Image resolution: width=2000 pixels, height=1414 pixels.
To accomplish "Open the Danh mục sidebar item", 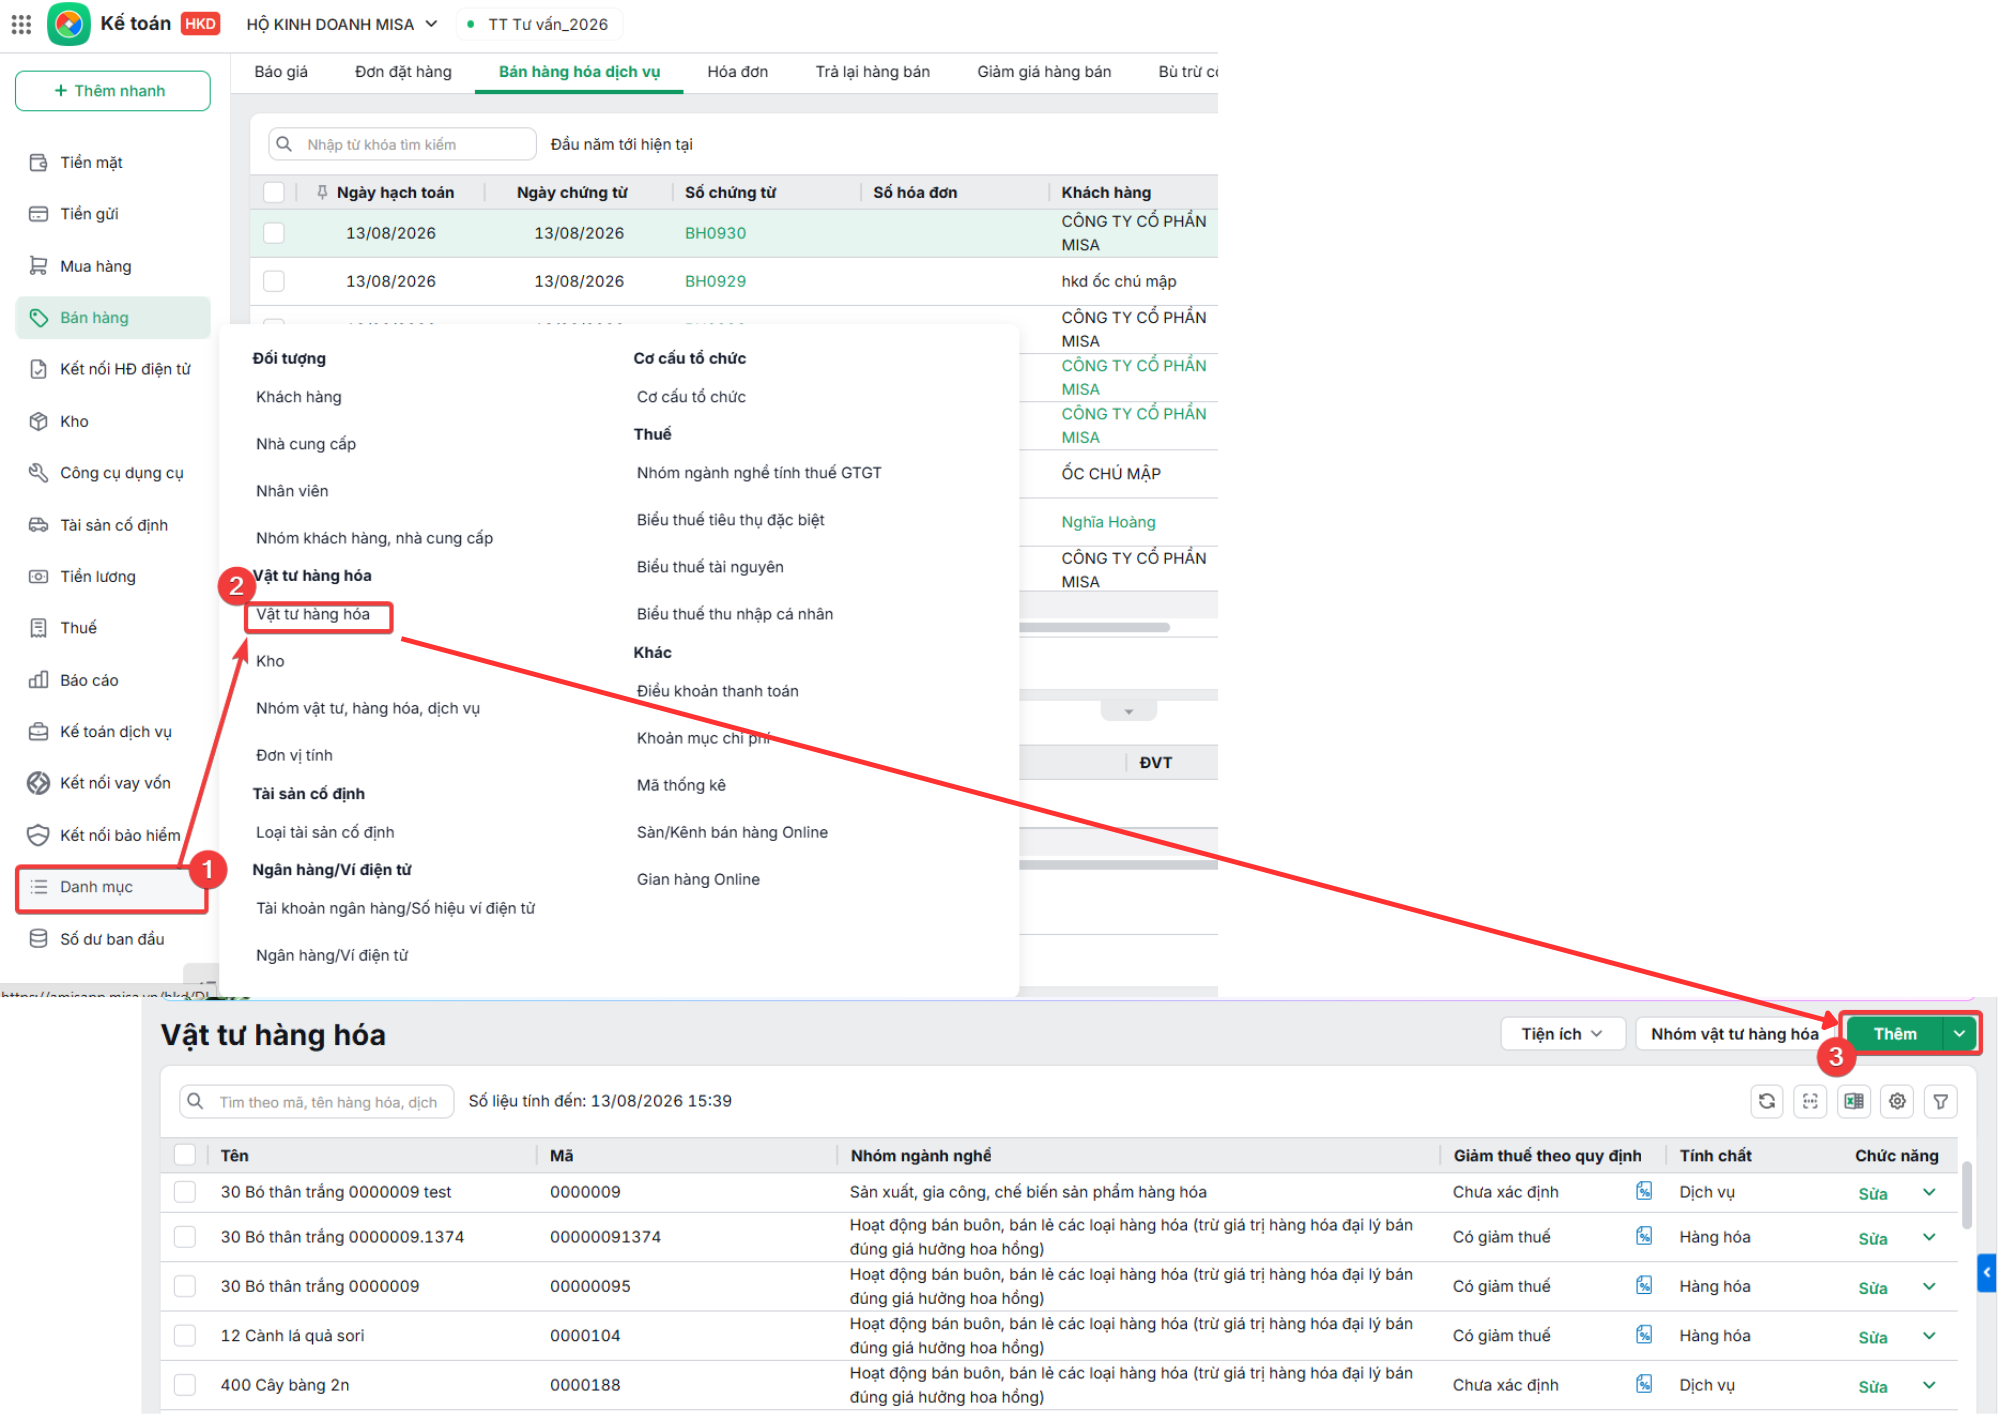I will pos(112,888).
